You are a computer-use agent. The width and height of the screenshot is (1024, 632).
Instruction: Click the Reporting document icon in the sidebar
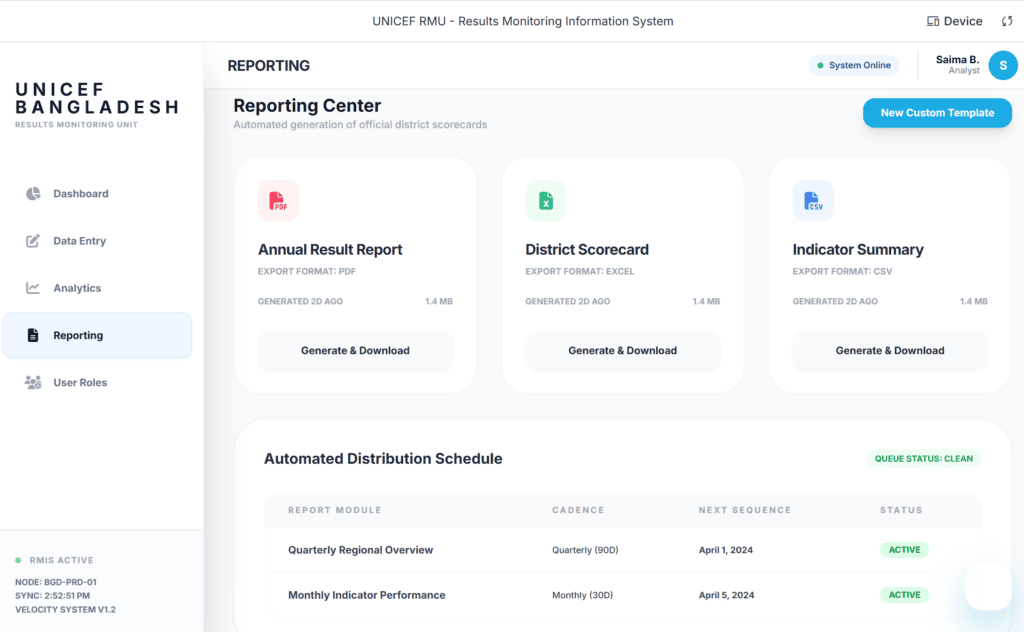coord(33,335)
